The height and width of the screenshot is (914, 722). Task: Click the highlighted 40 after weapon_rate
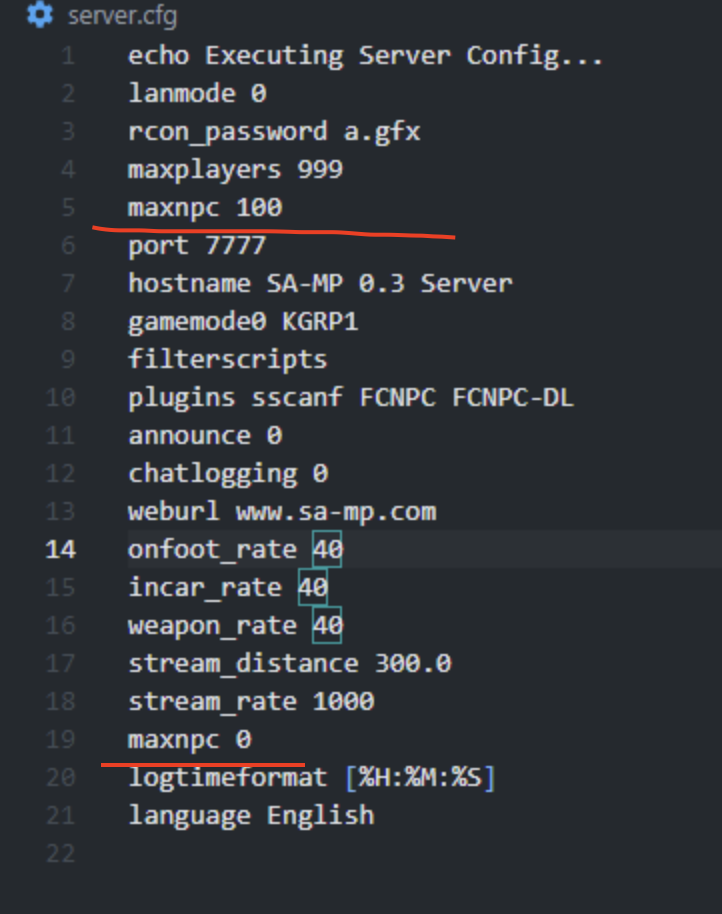(325, 625)
